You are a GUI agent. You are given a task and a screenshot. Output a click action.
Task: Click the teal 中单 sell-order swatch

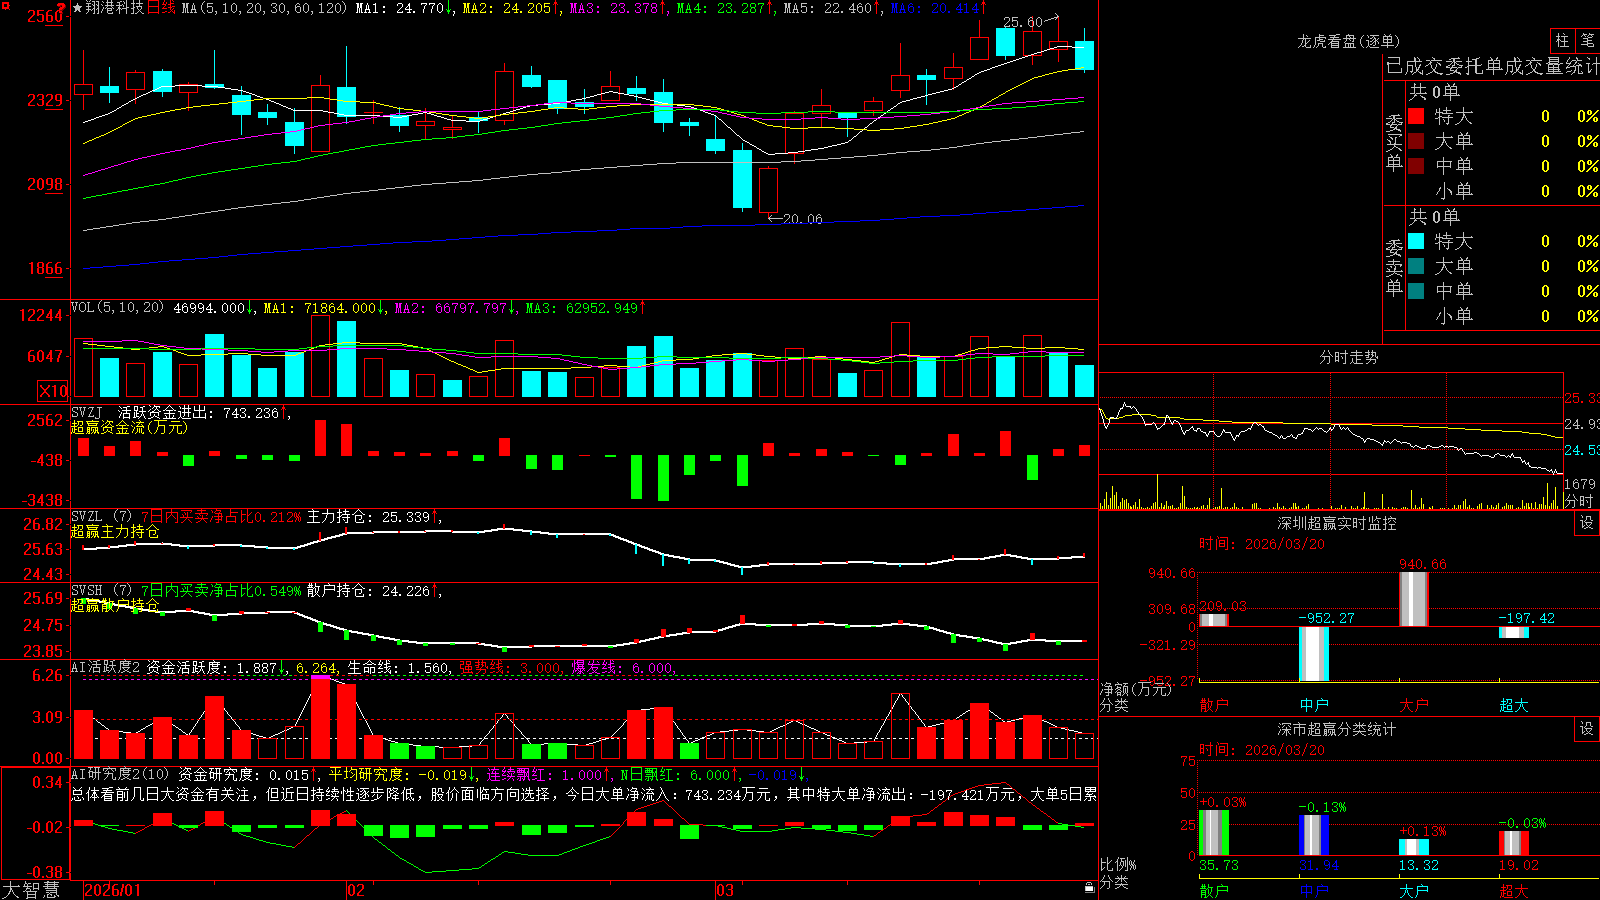point(1416,291)
